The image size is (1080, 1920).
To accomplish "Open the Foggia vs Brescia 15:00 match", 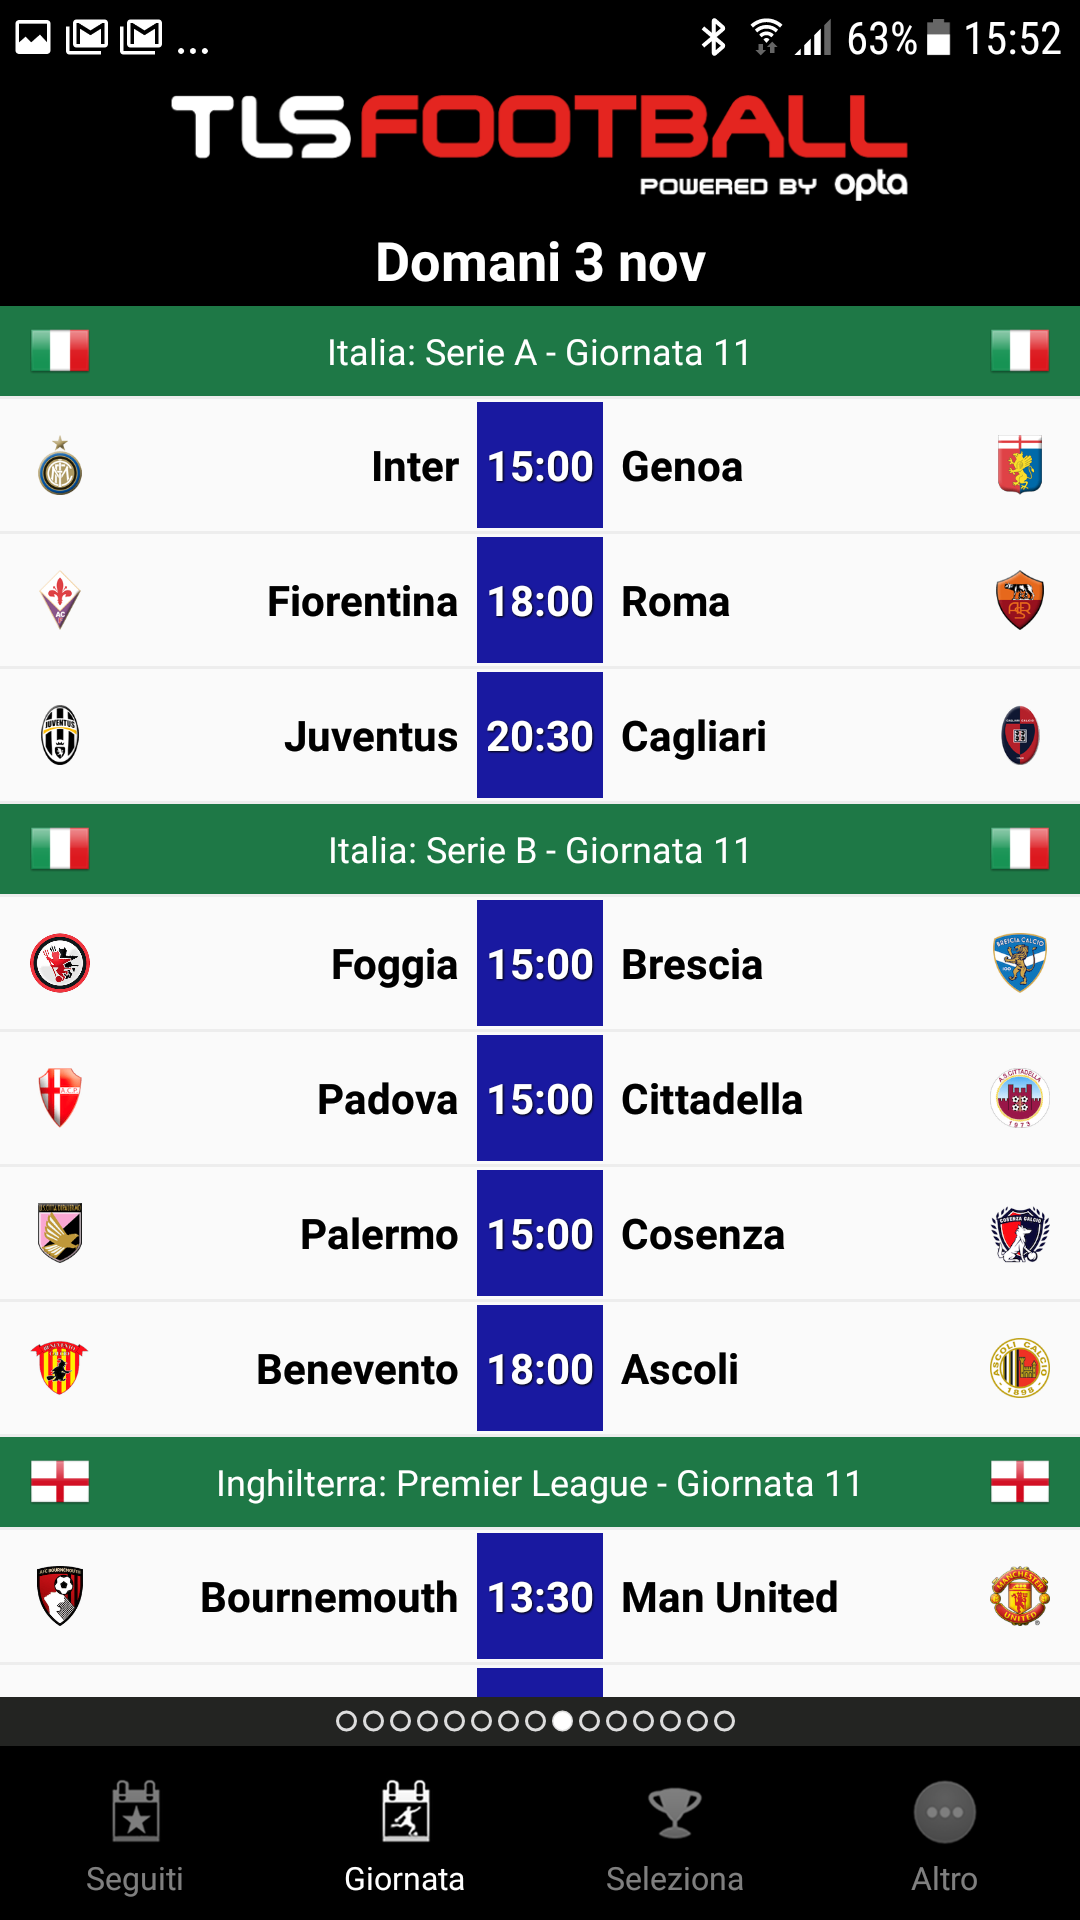I will (540, 964).
